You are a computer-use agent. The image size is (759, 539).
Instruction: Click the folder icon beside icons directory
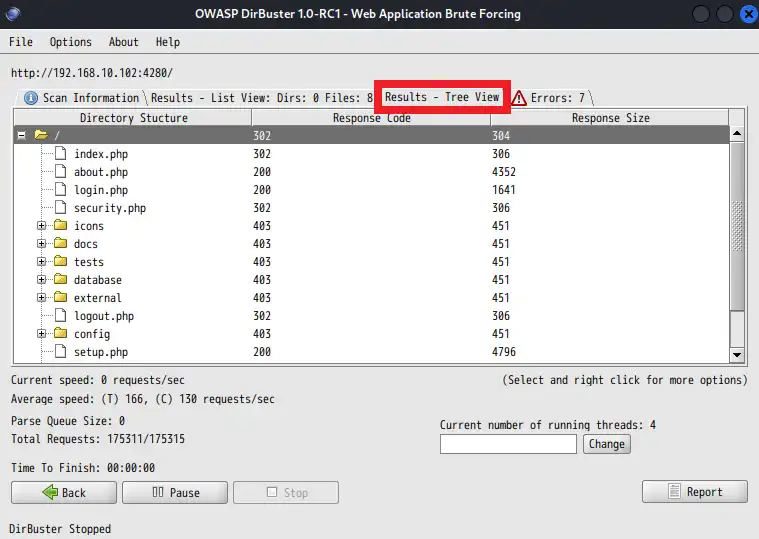60,226
